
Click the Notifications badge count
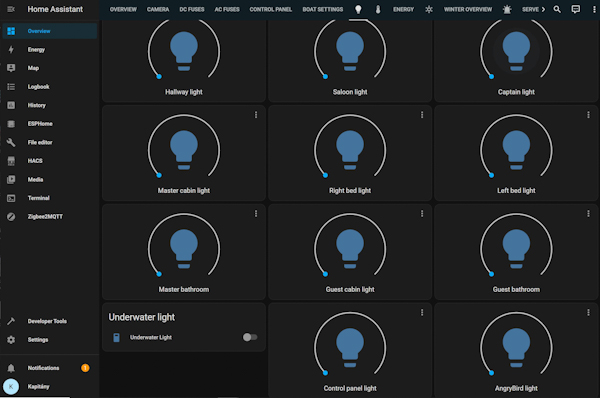pos(85,368)
